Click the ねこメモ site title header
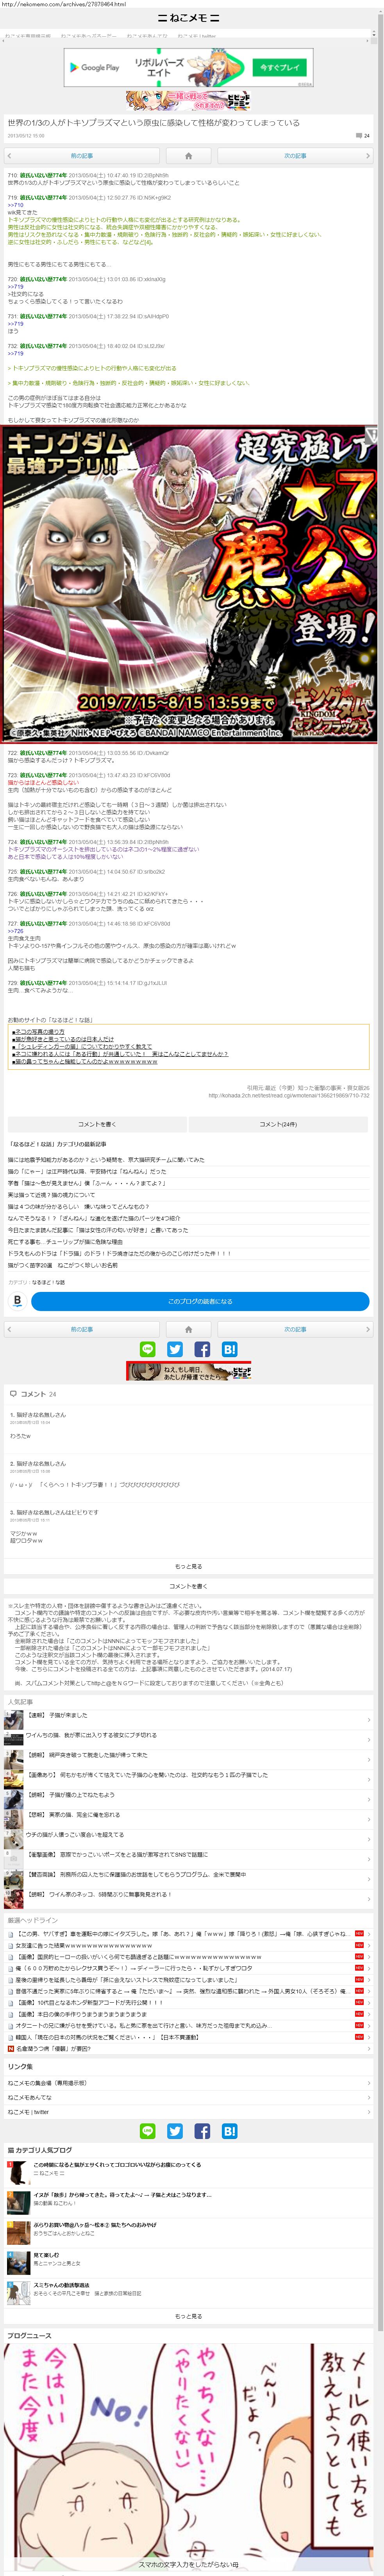 pyautogui.click(x=188, y=18)
